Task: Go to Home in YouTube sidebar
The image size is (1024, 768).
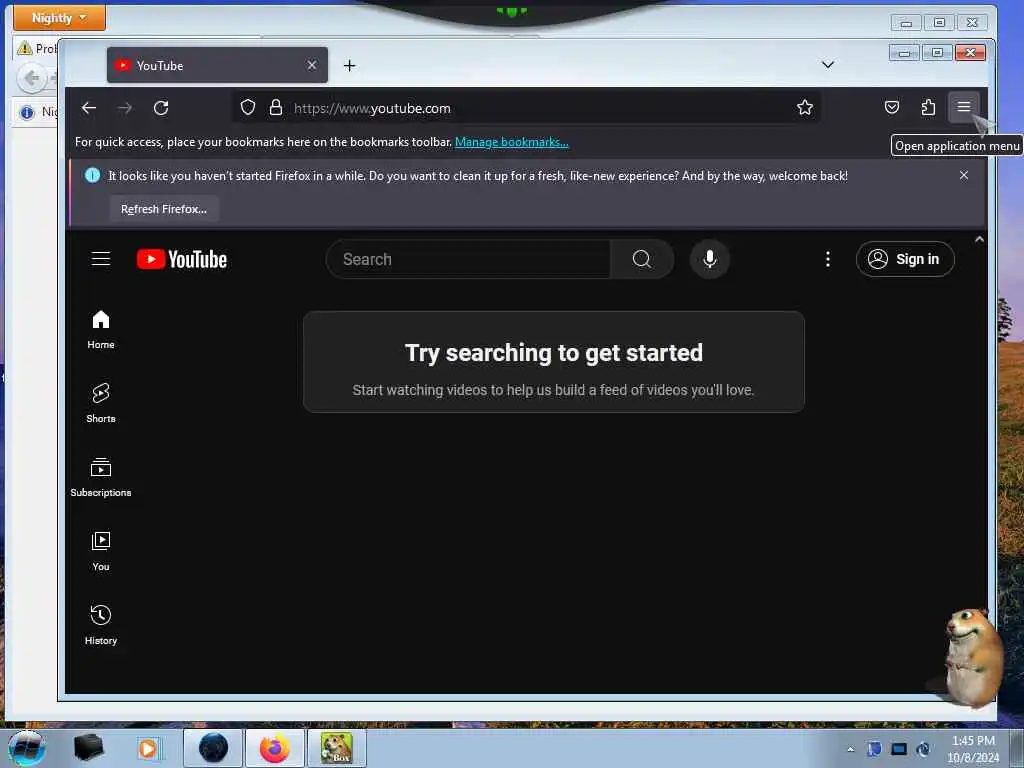Action: pyautogui.click(x=101, y=330)
